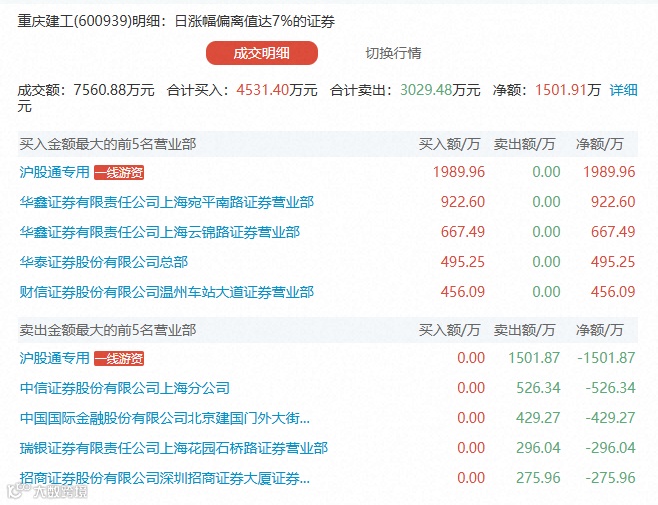Switch to 切换行情 tab
Screen dimensions: 658x505
pyautogui.click(x=393, y=53)
